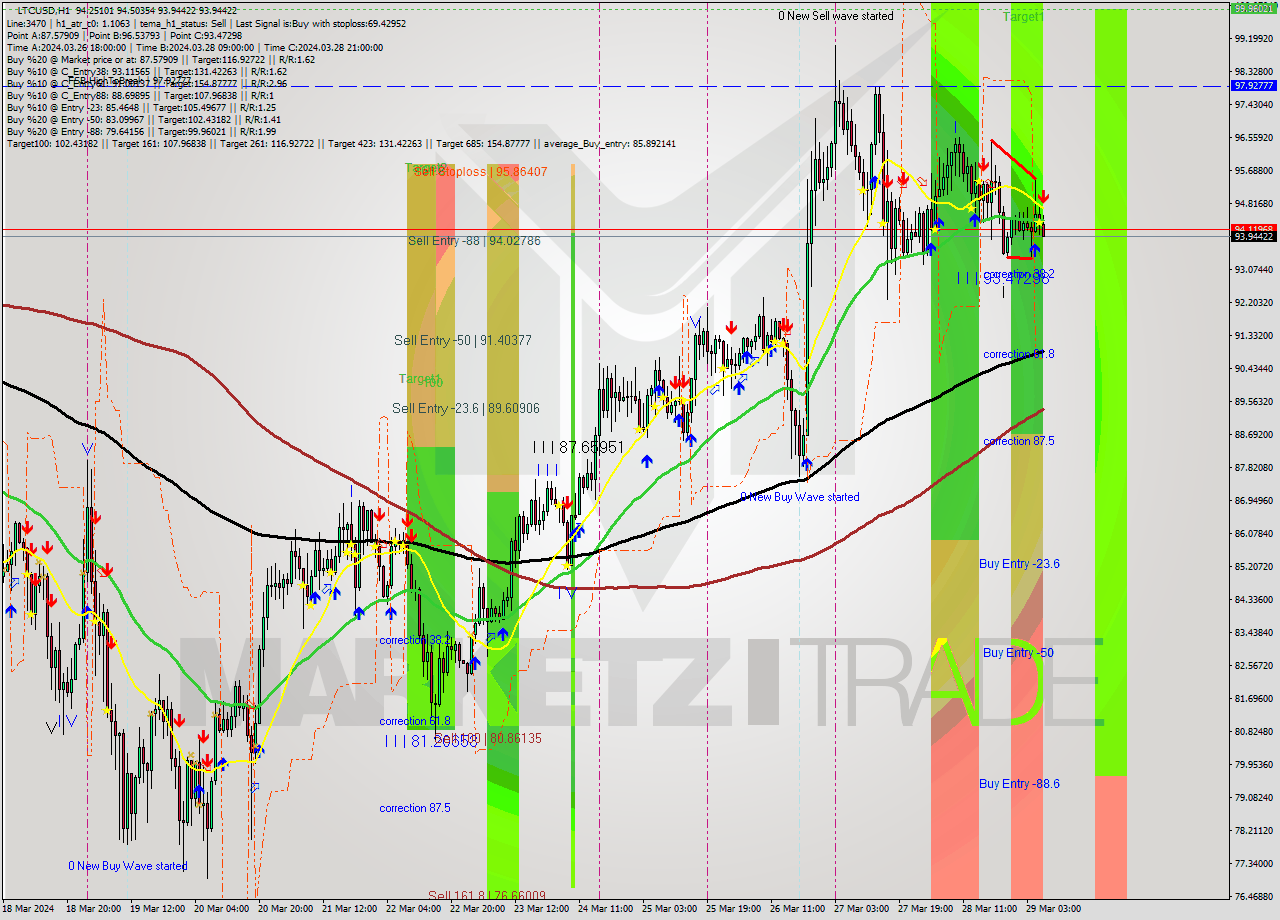The width and height of the screenshot is (1280, 920).
Task: Click '0 New Sell wave started' label
Action: [x=836, y=16]
